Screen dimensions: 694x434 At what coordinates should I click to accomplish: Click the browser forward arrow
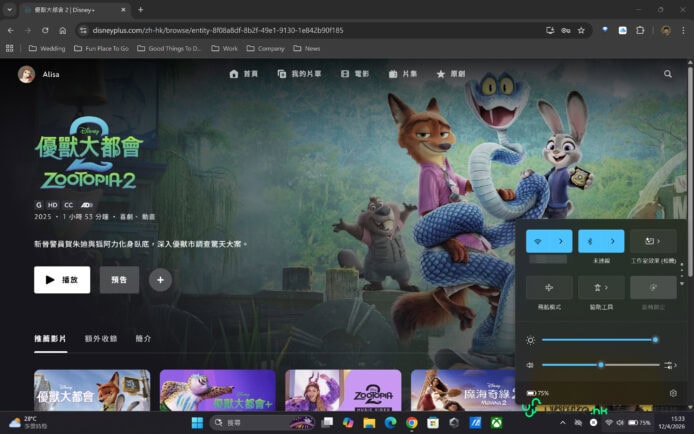[28, 30]
